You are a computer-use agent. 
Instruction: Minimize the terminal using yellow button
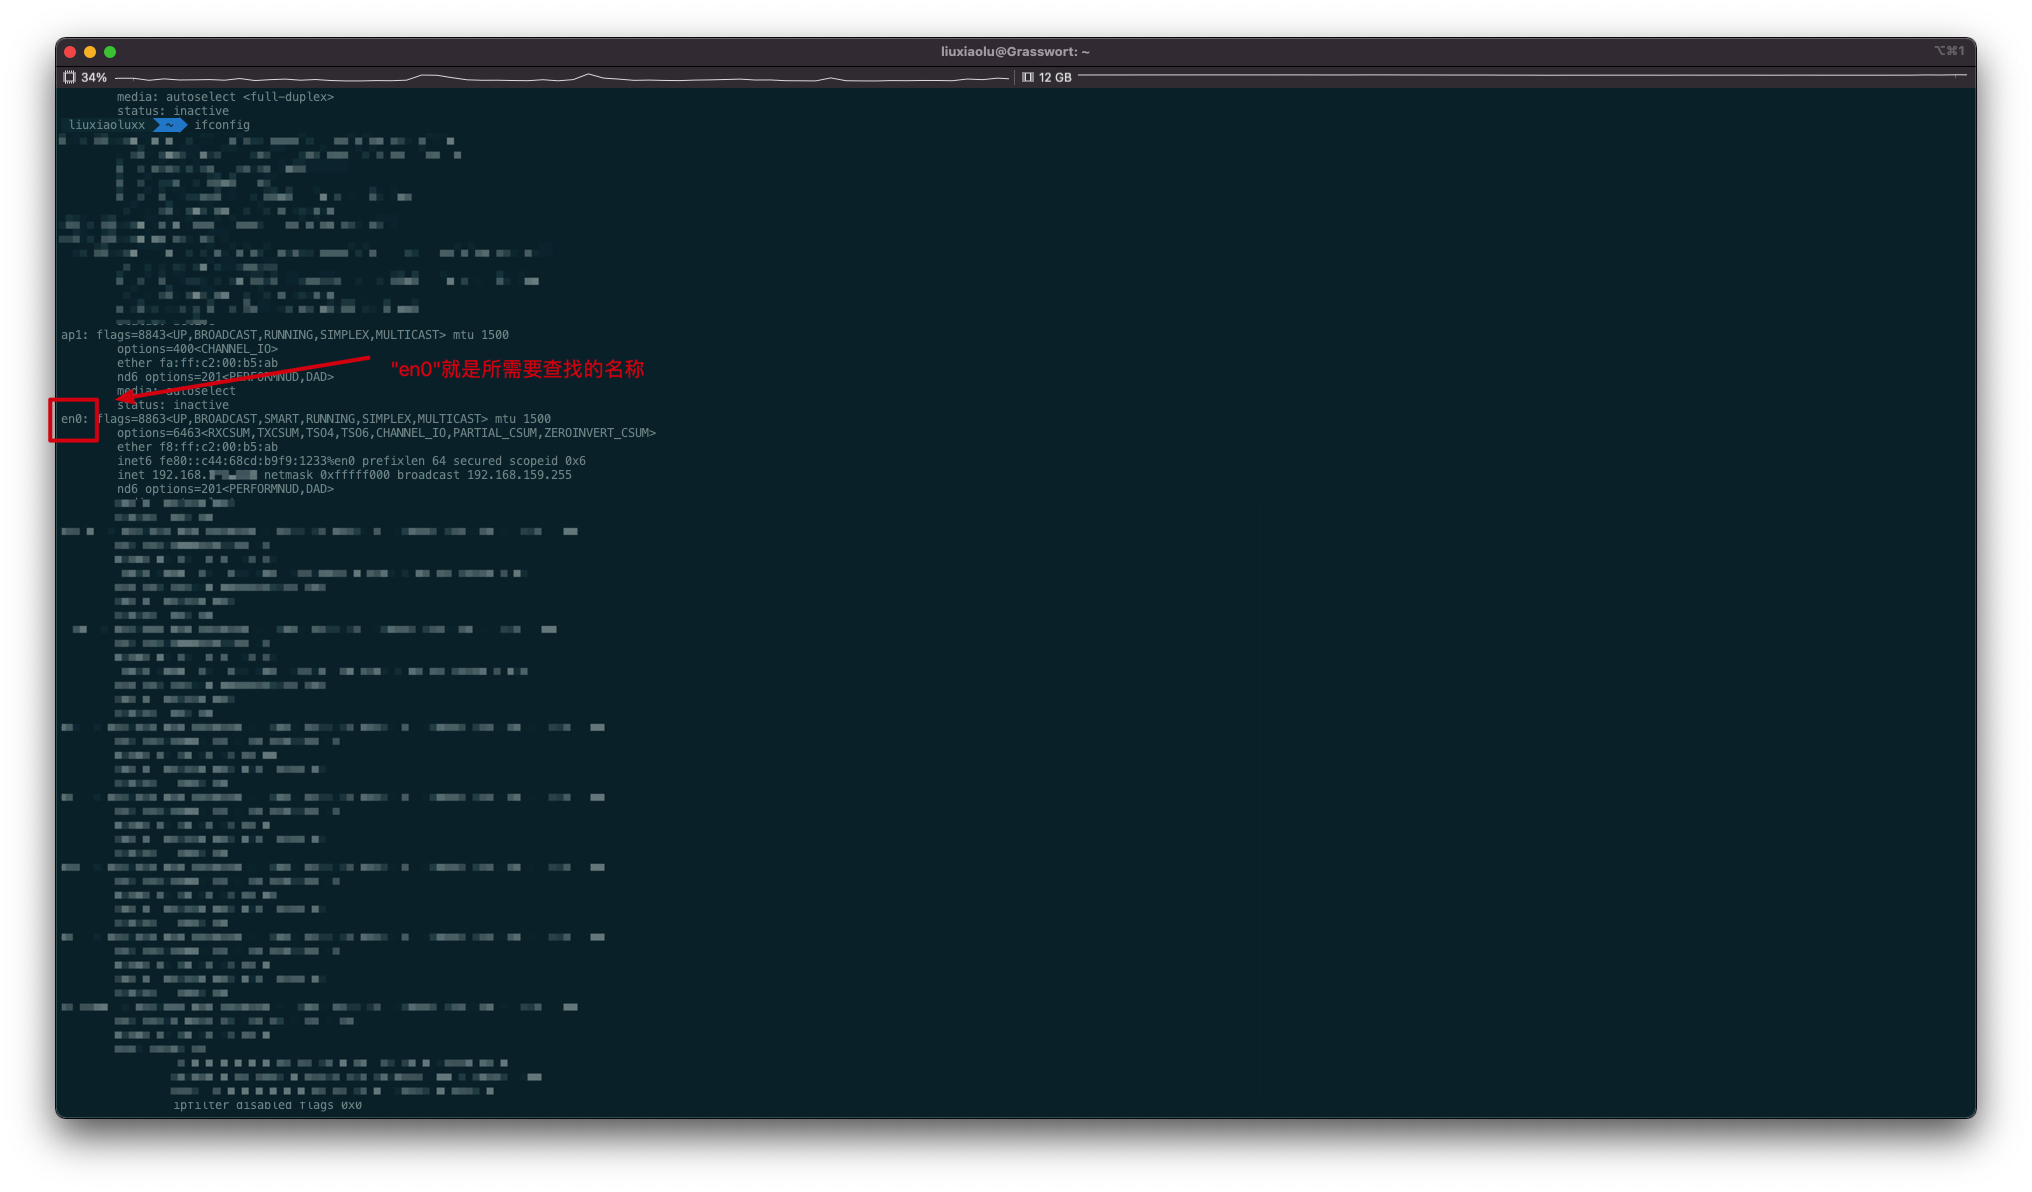(90, 52)
